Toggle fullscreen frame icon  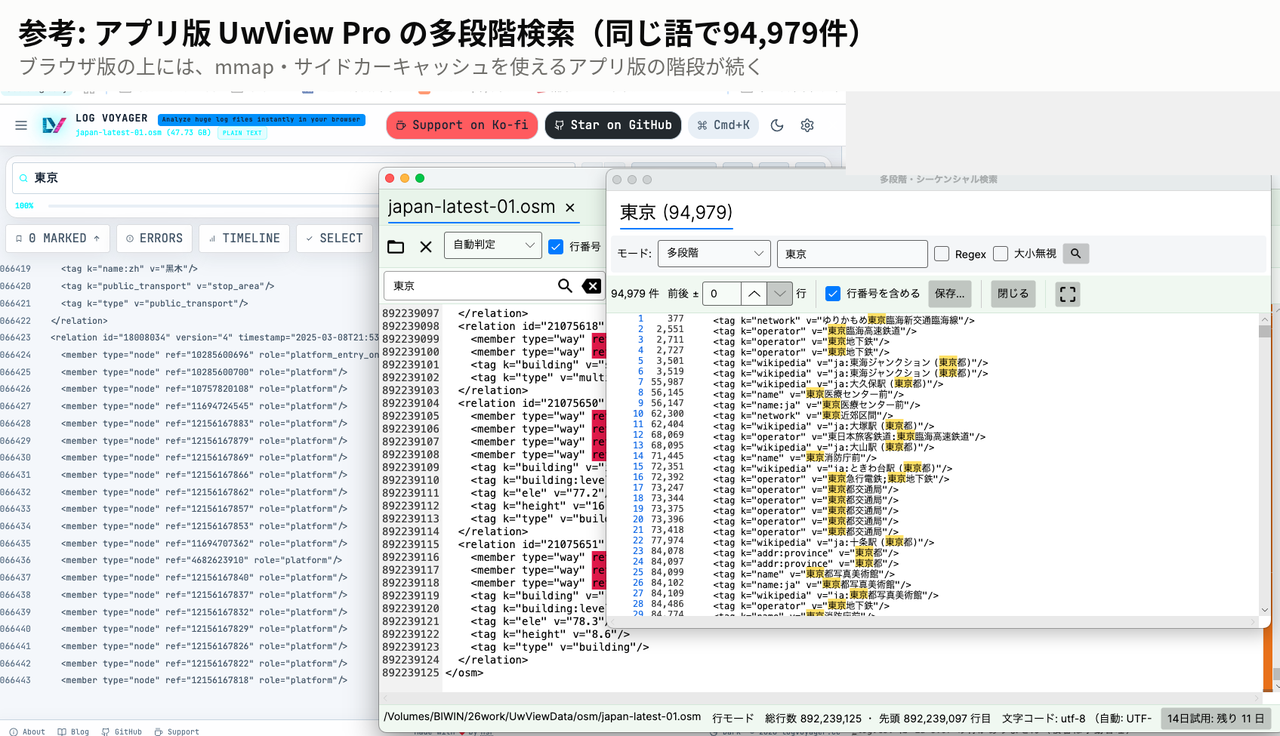point(1068,294)
